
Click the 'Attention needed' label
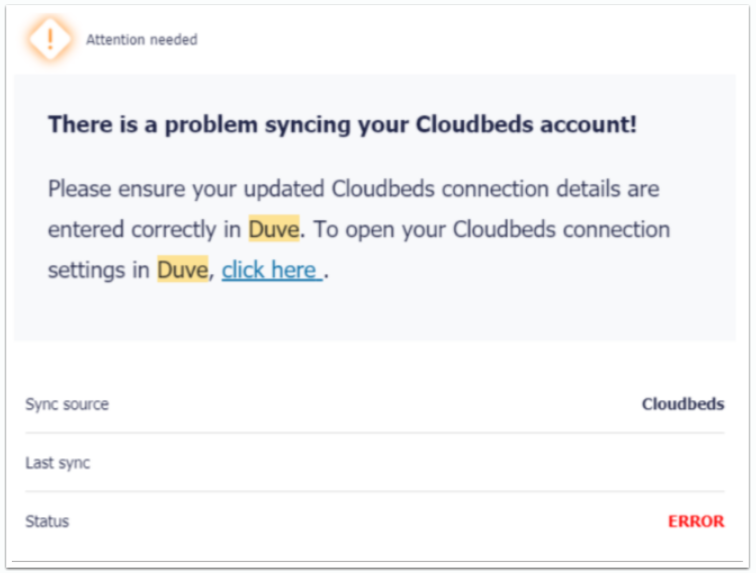tap(141, 40)
